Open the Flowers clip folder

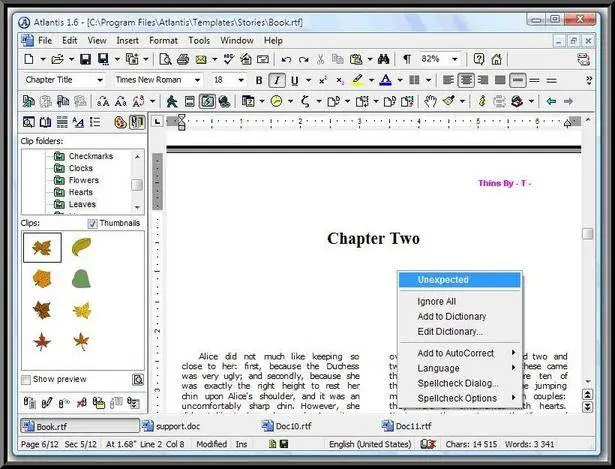[84, 180]
